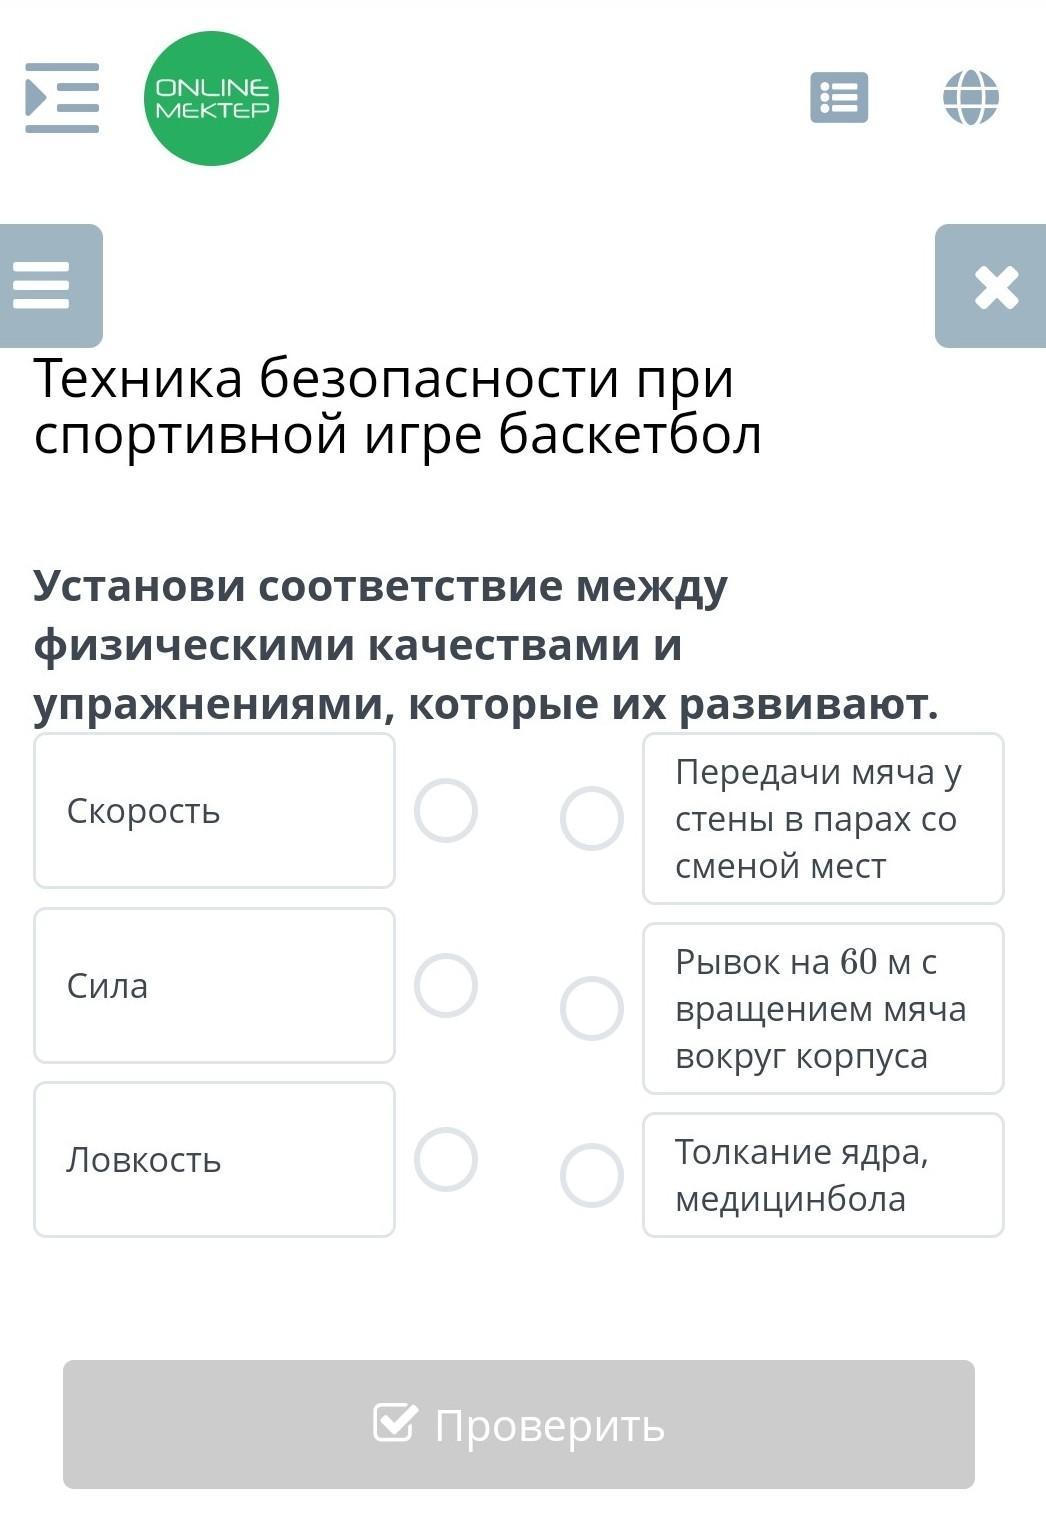The height and width of the screenshot is (1519, 1046).
Task: Click the checkmark icon on Проверить
Action: (394, 1422)
